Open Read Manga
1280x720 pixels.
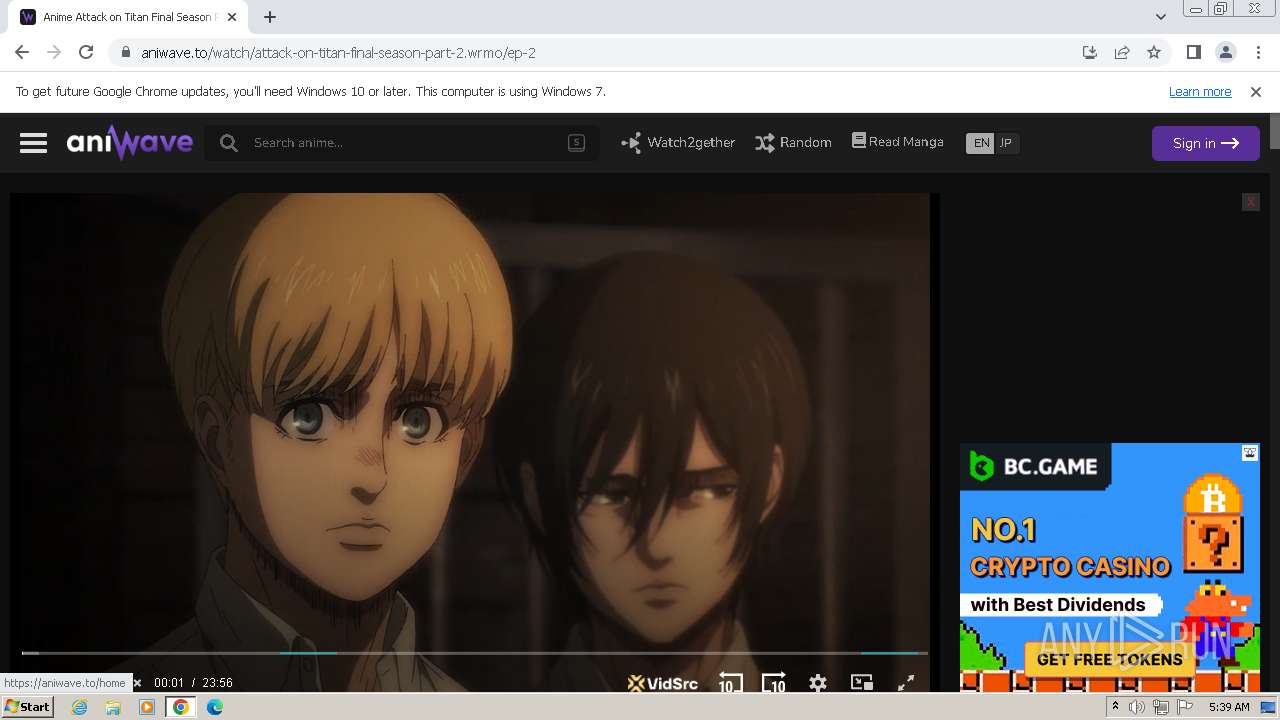tap(897, 142)
